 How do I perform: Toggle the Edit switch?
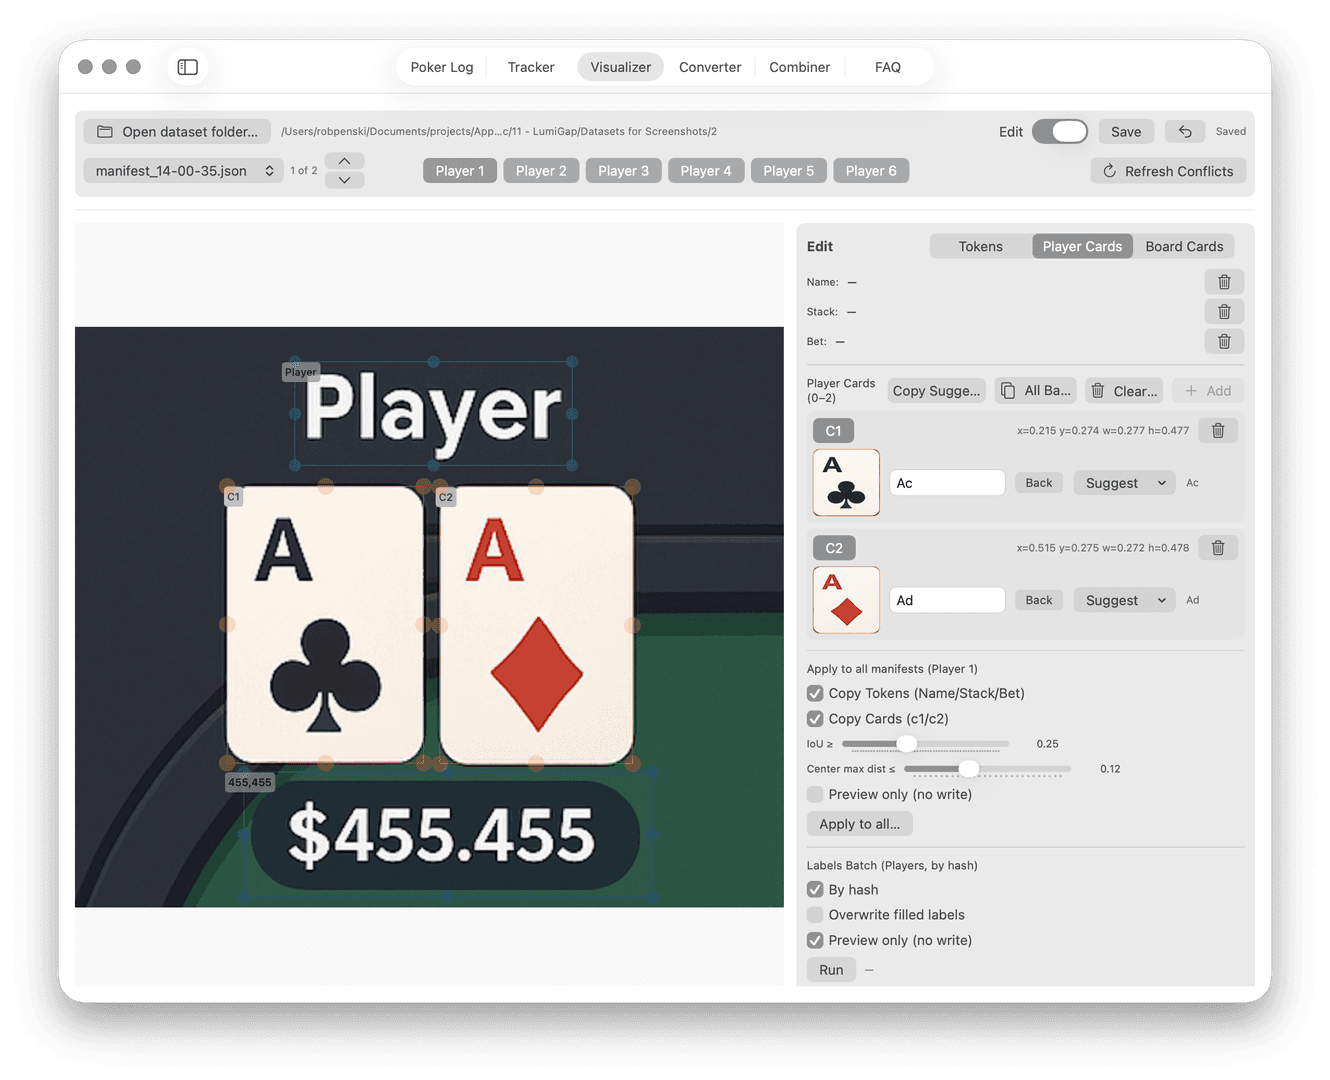click(x=1060, y=131)
